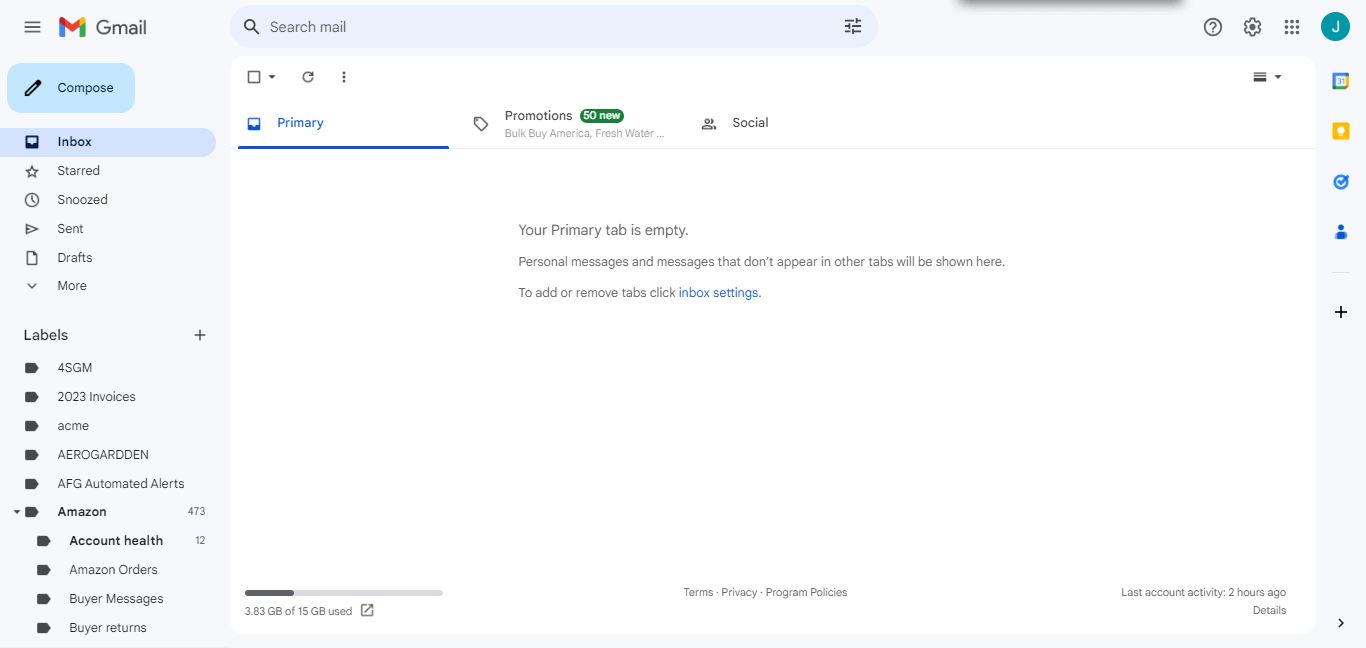Open storage management link icon
The image size is (1366, 648).
point(367,610)
